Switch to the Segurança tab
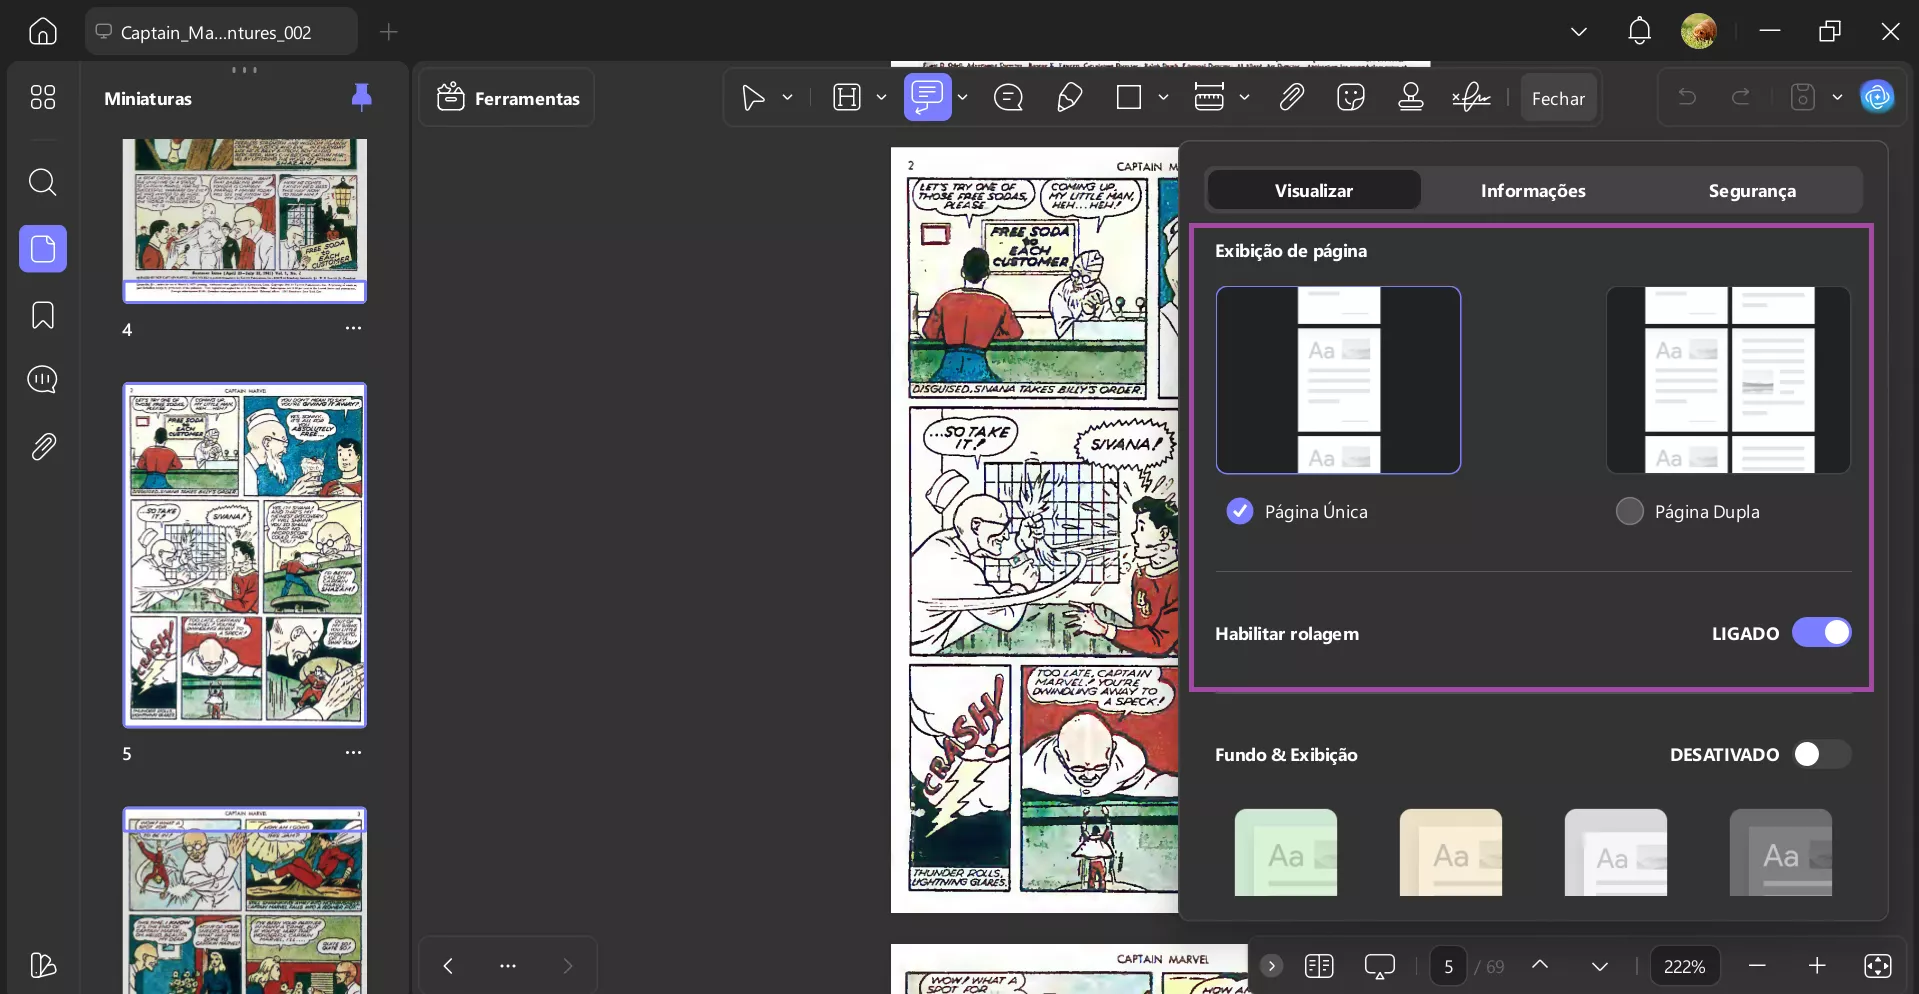The image size is (1919, 994). (1751, 190)
